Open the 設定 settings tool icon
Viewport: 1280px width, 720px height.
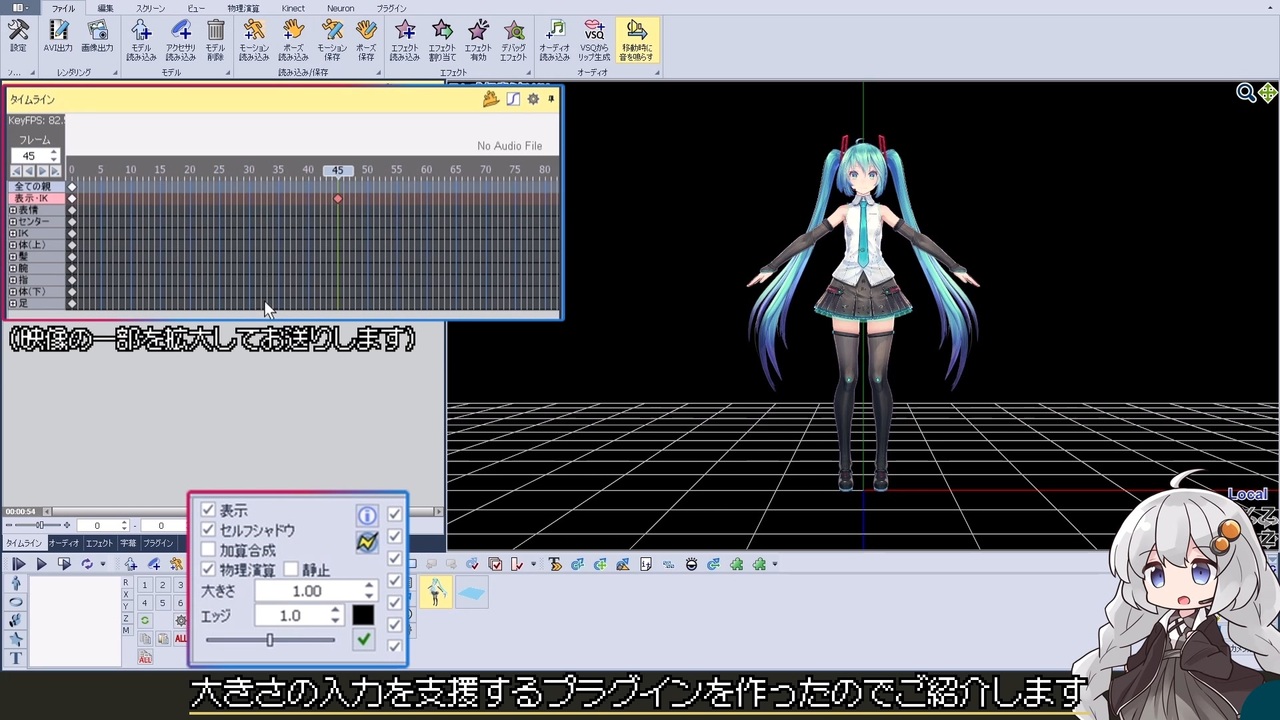[x=18, y=38]
